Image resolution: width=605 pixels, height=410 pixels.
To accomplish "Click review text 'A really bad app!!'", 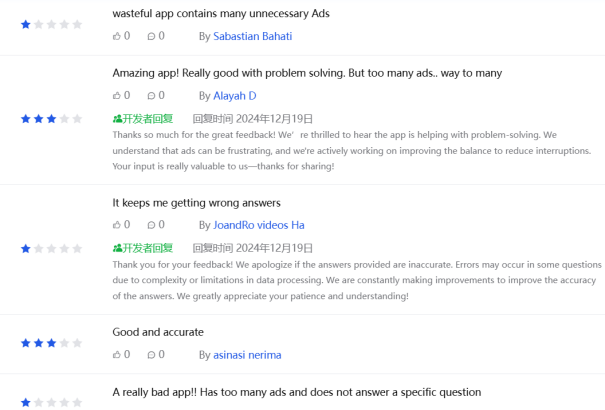I will point(155,392).
